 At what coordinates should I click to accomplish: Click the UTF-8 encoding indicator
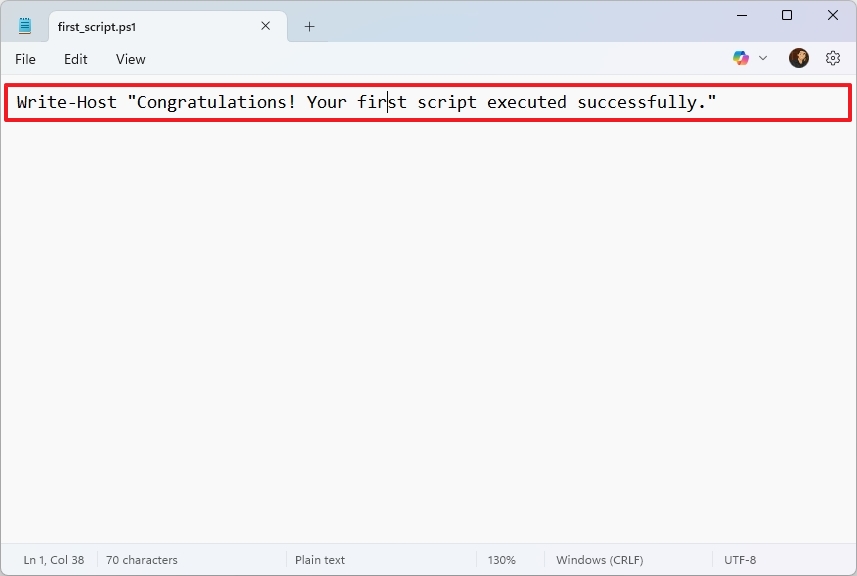739,560
